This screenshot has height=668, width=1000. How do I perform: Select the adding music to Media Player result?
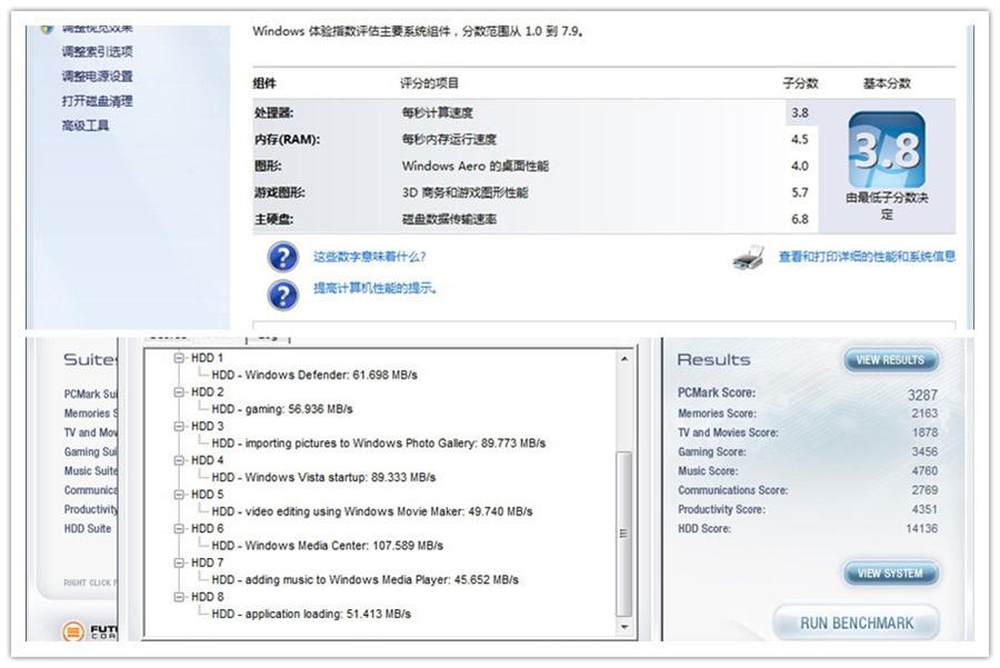(365, 580)
